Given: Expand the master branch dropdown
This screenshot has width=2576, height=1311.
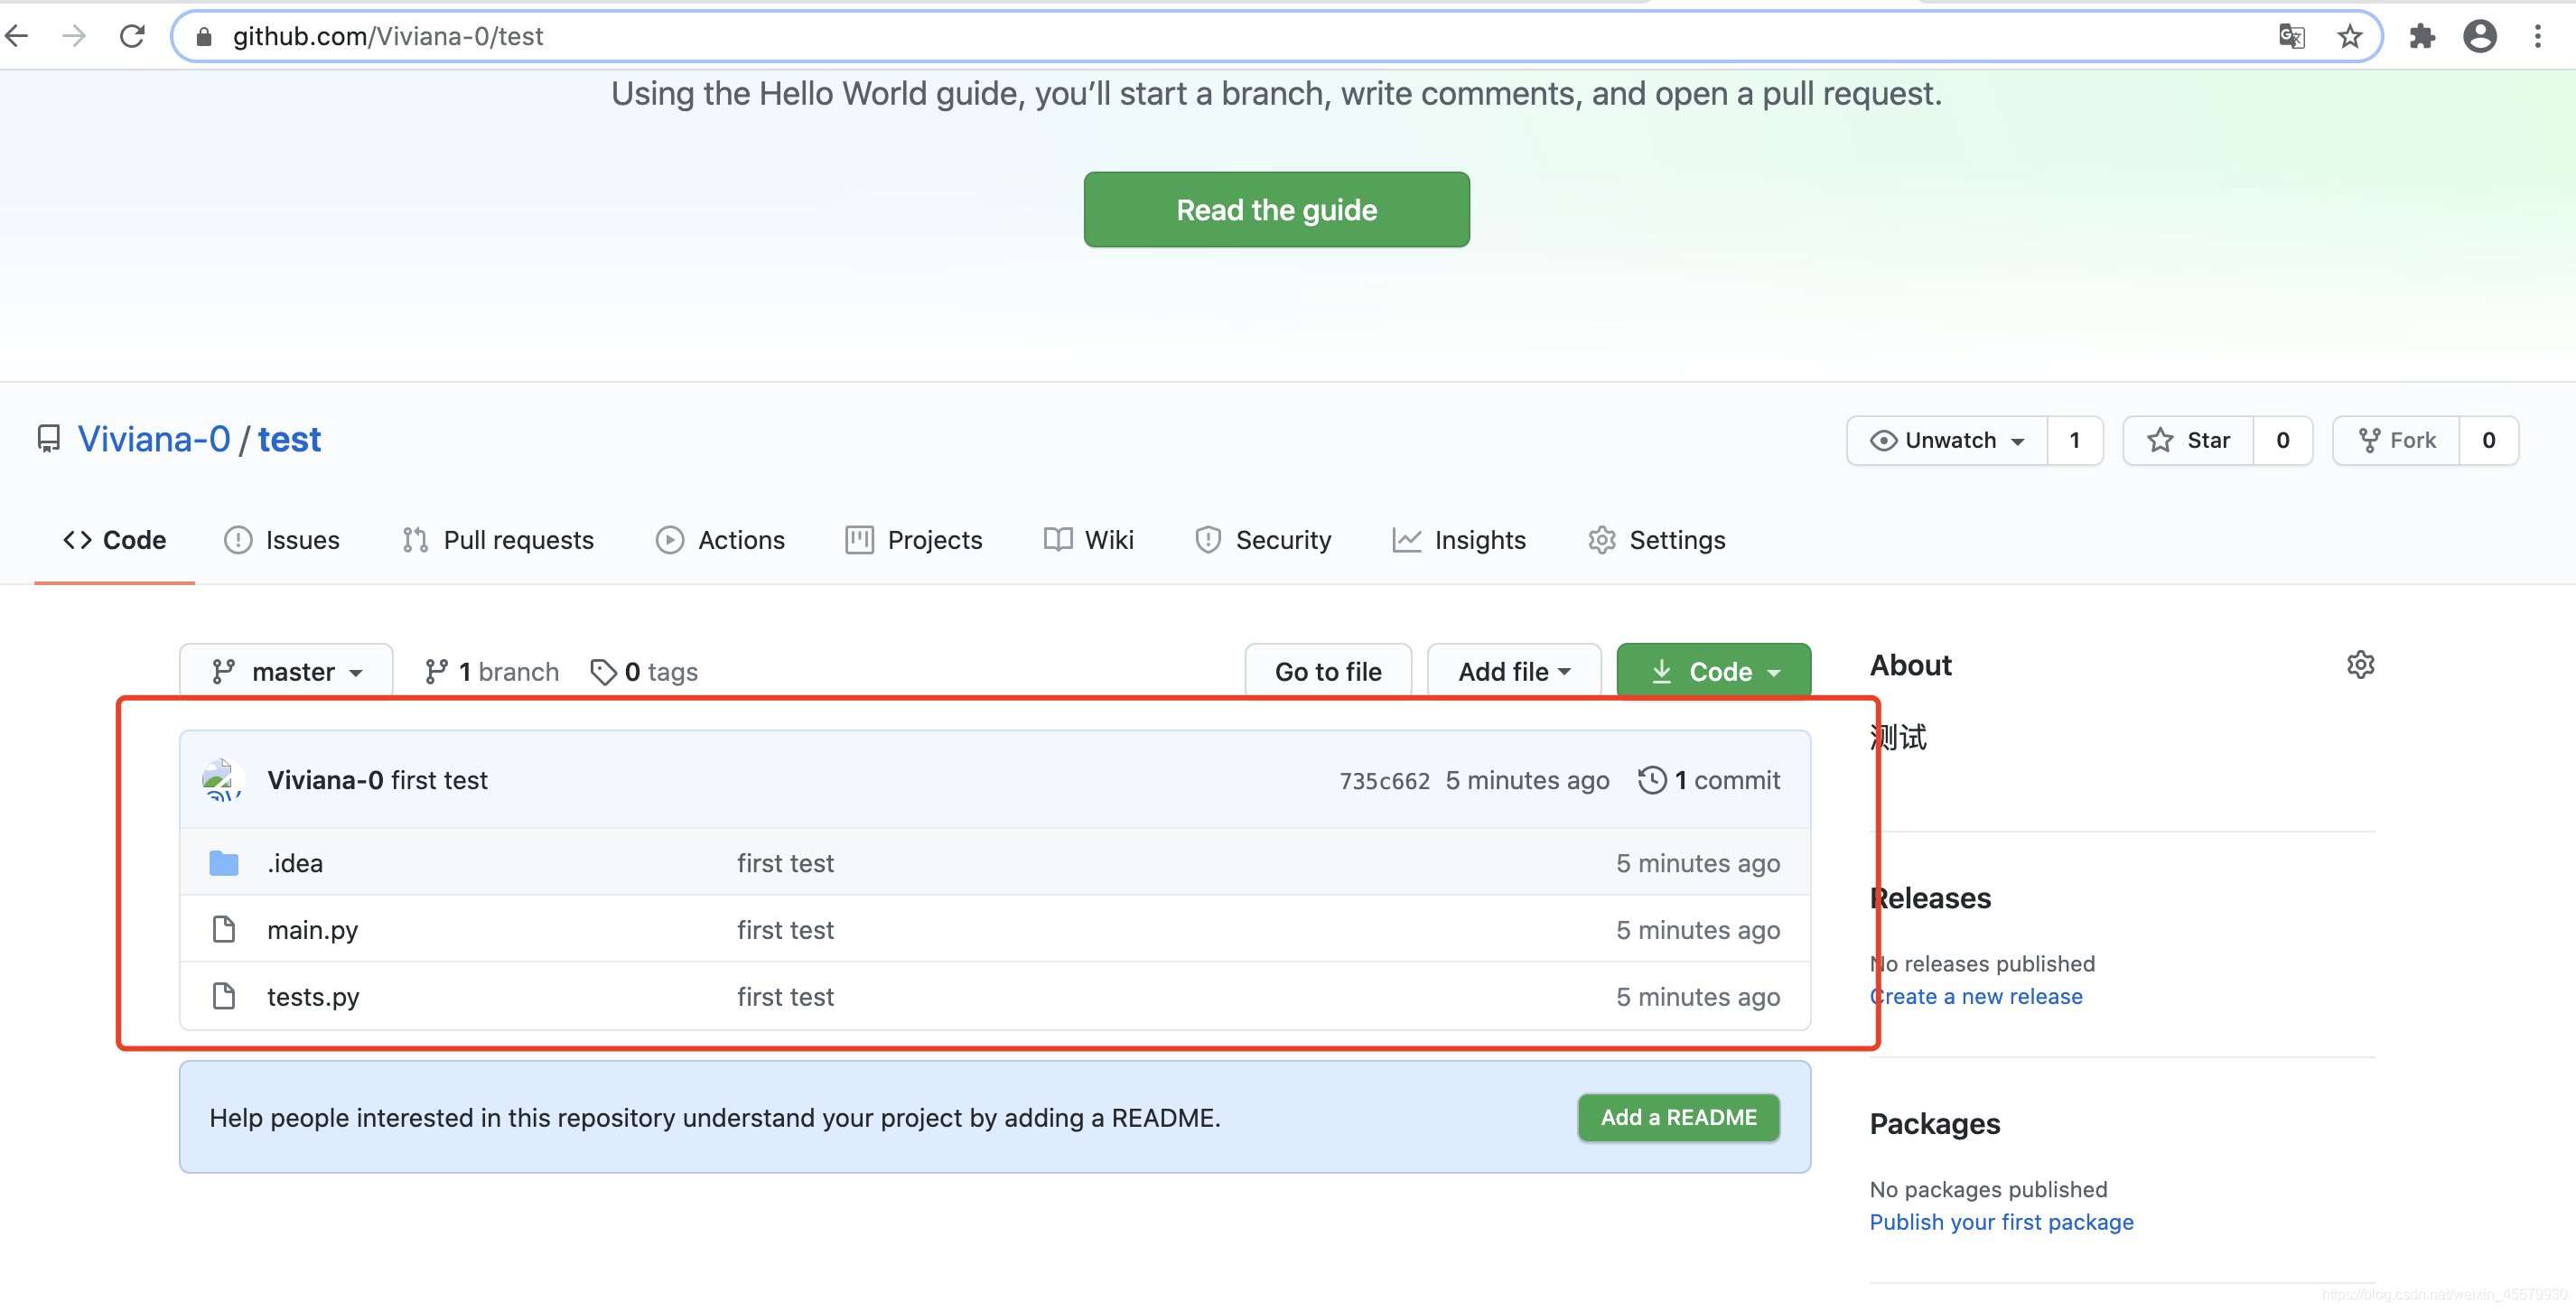Looking at the screenshot, I should [286, 672].
